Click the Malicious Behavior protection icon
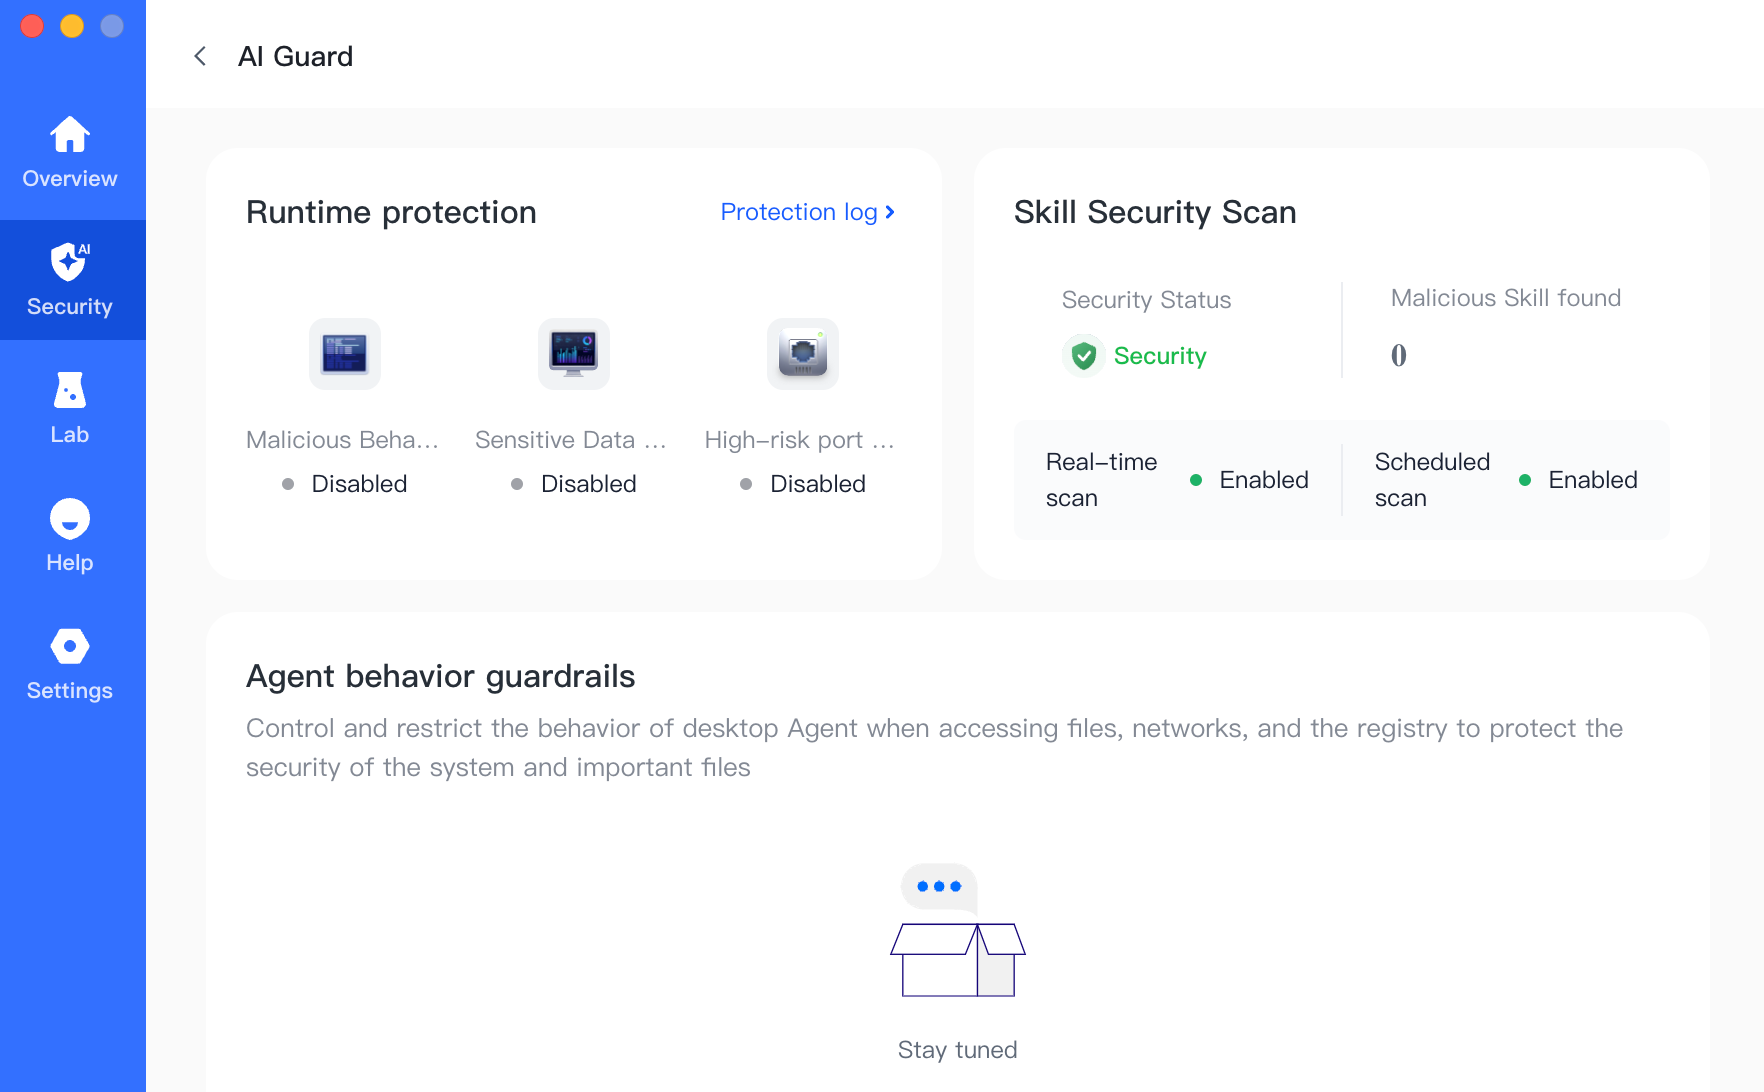This screenshot has width=1764, height=1092. 344,354
